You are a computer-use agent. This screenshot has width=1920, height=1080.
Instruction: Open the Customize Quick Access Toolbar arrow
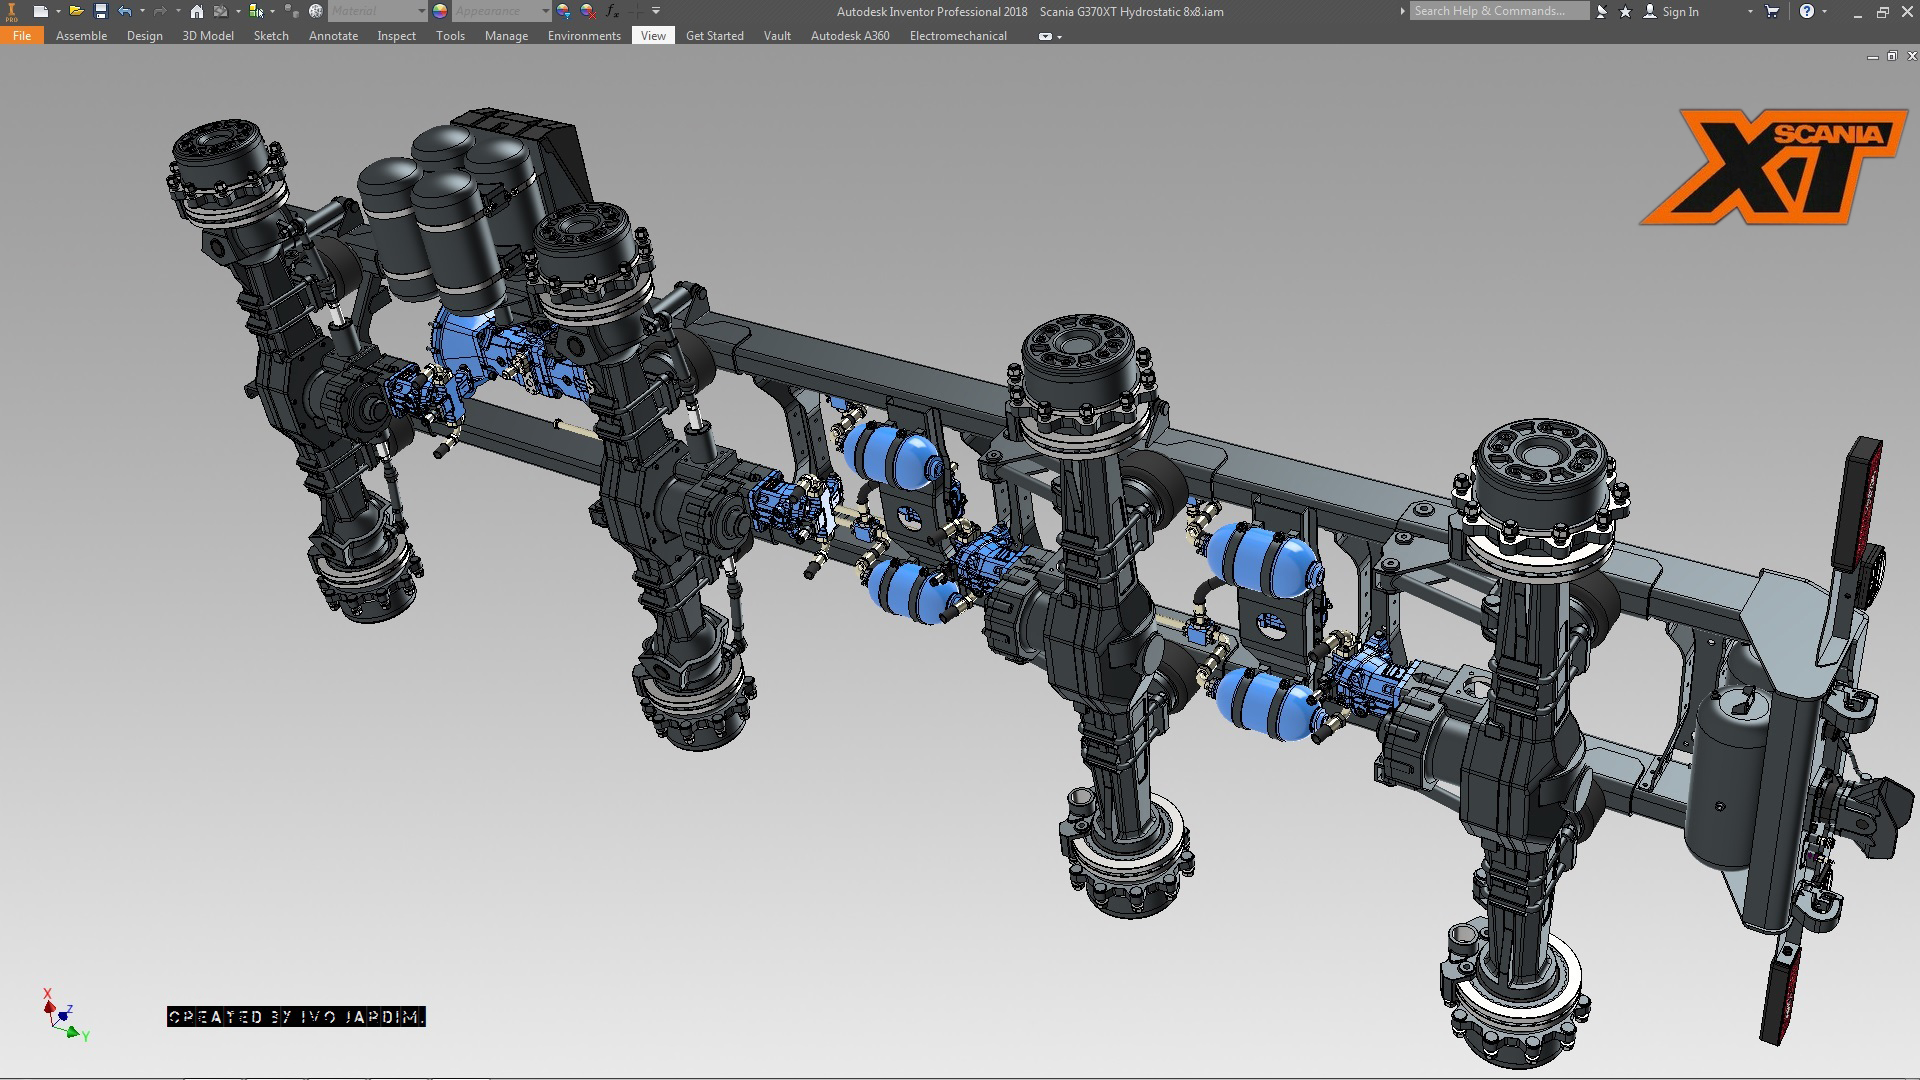pos(656,11)
